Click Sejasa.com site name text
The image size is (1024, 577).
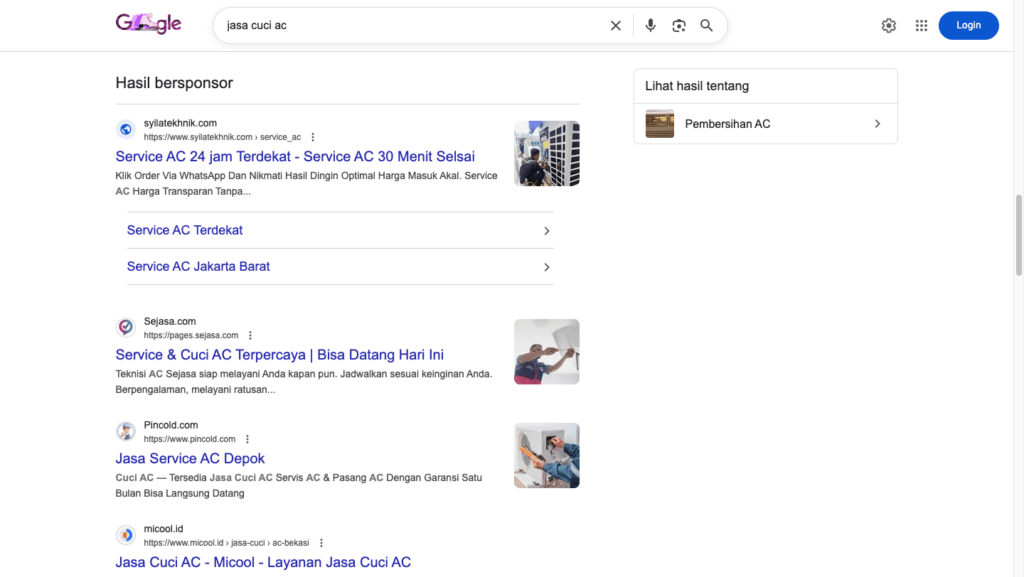(170, 321)
